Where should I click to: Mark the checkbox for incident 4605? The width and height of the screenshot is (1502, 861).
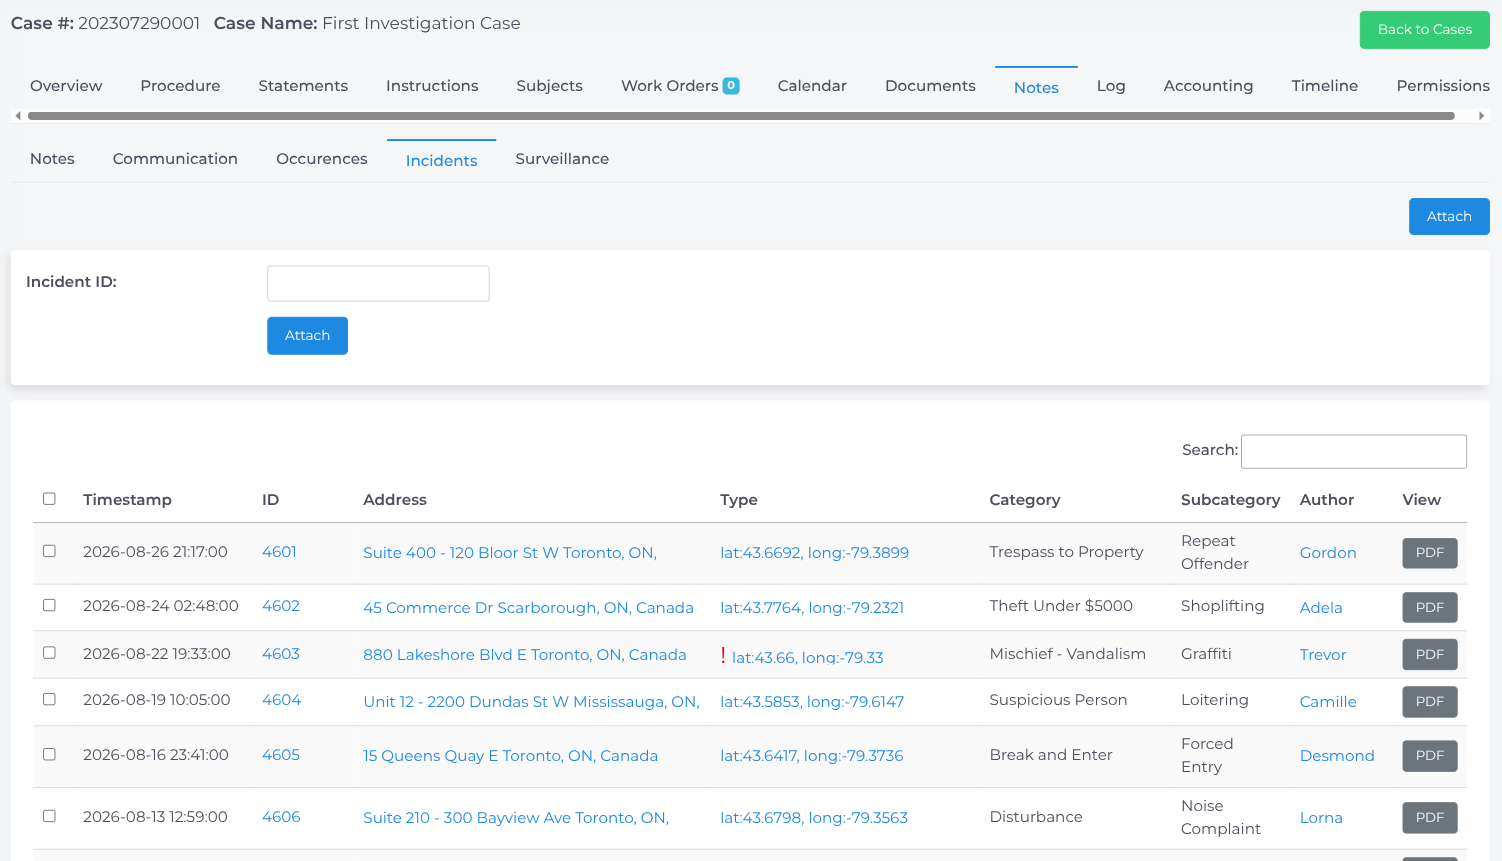[49, 754]
